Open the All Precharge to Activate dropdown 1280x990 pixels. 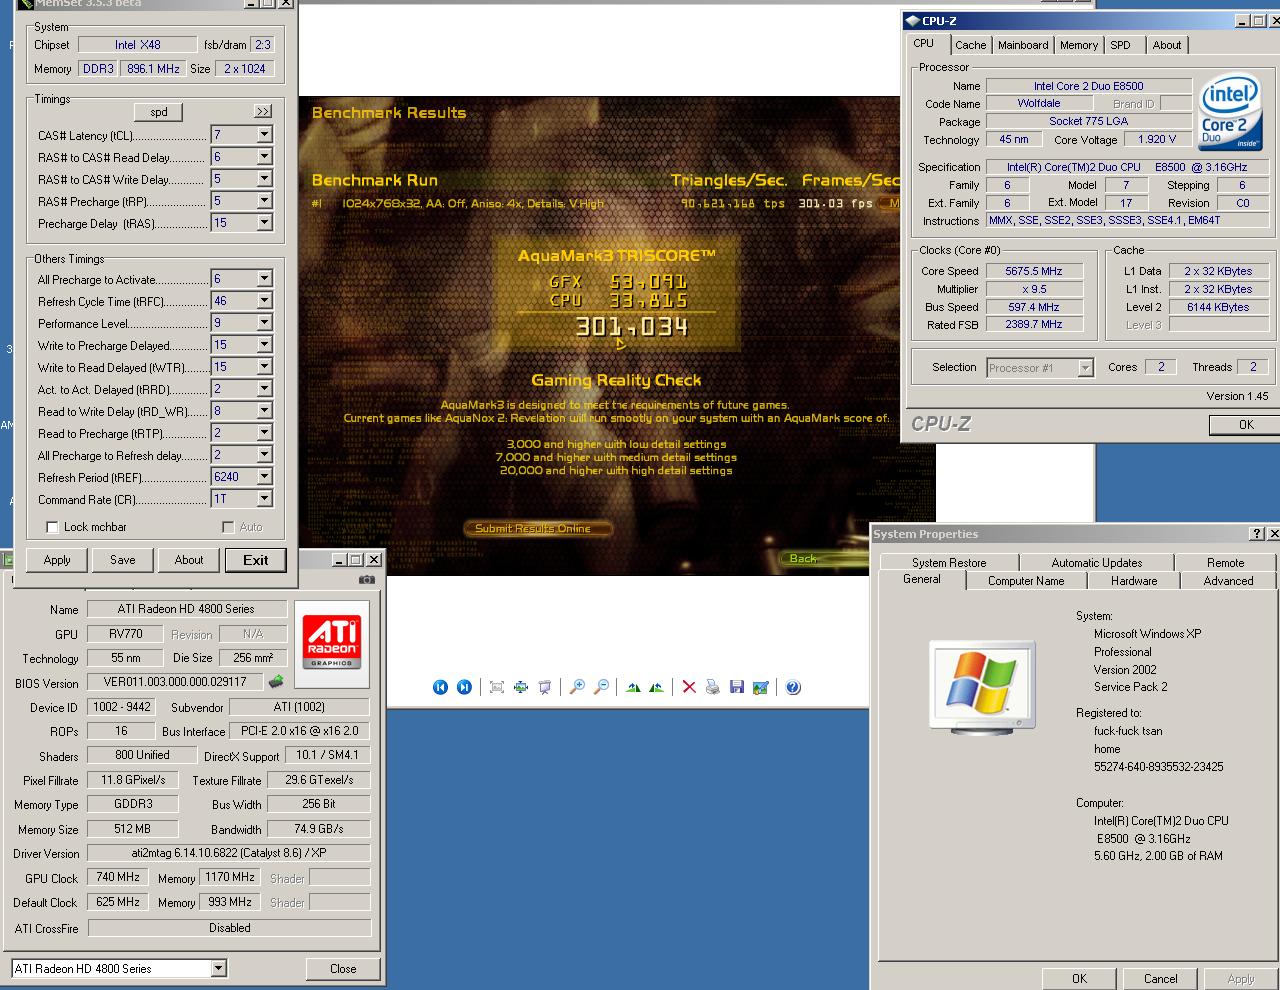tap(264, 279)
